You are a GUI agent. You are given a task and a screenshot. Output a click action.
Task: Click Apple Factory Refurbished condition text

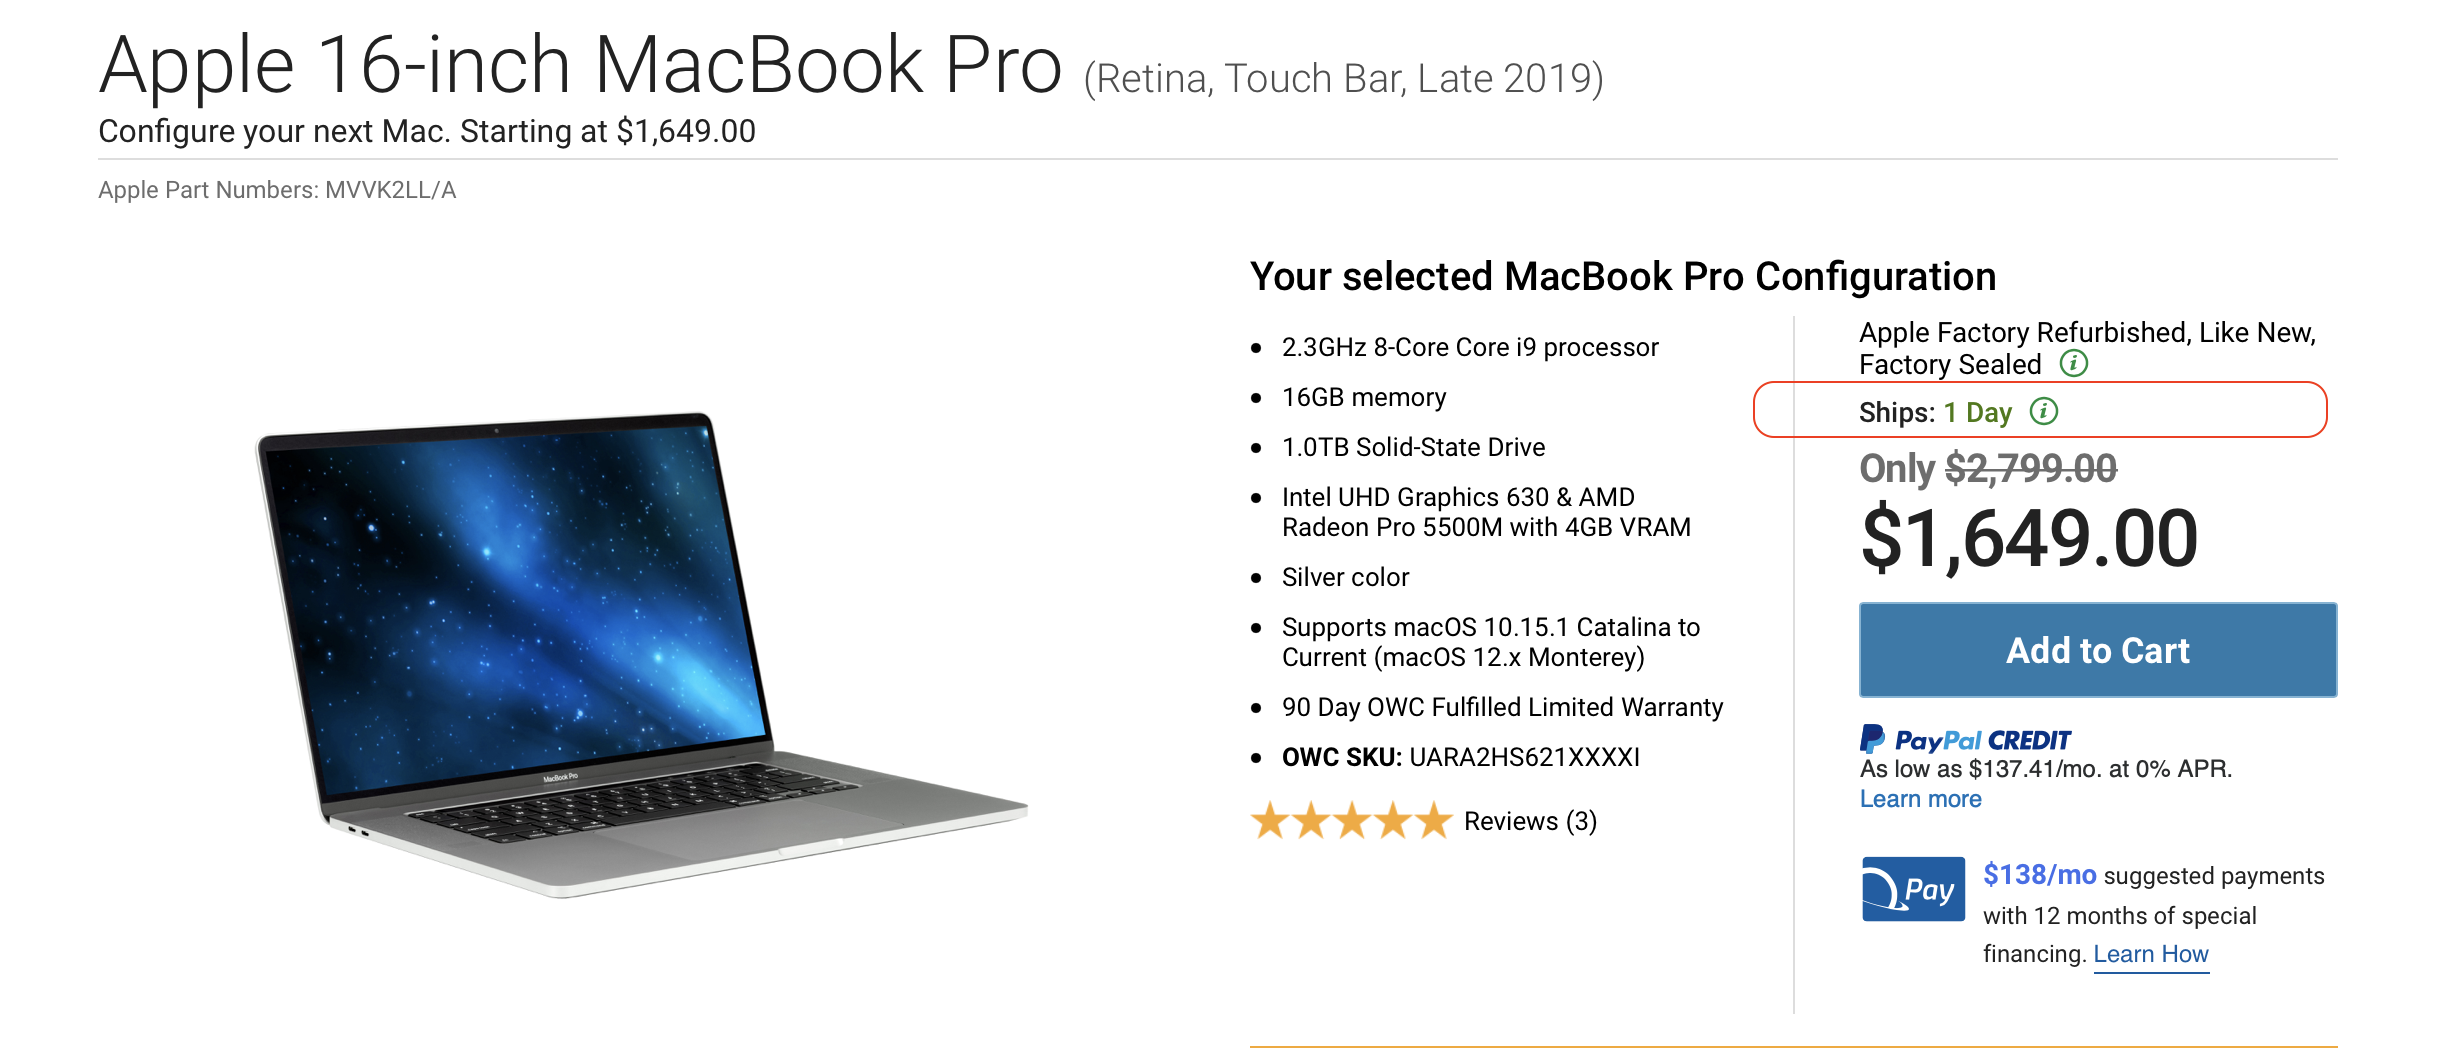[x=2087, y=348]
